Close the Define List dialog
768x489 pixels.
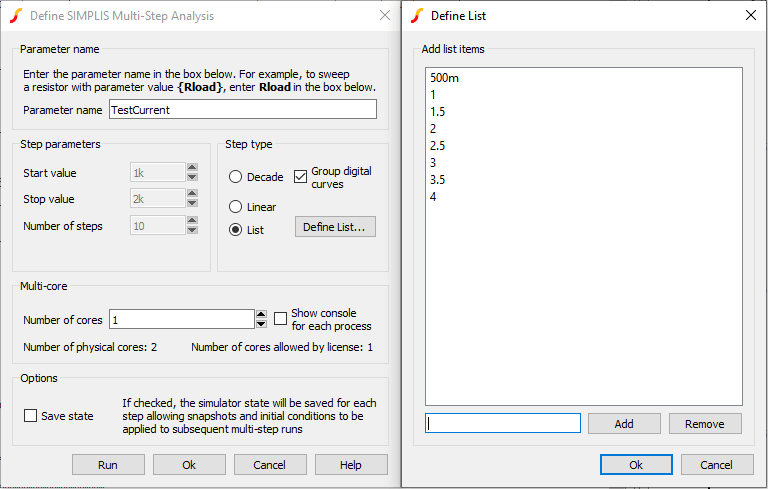(750, 15)
